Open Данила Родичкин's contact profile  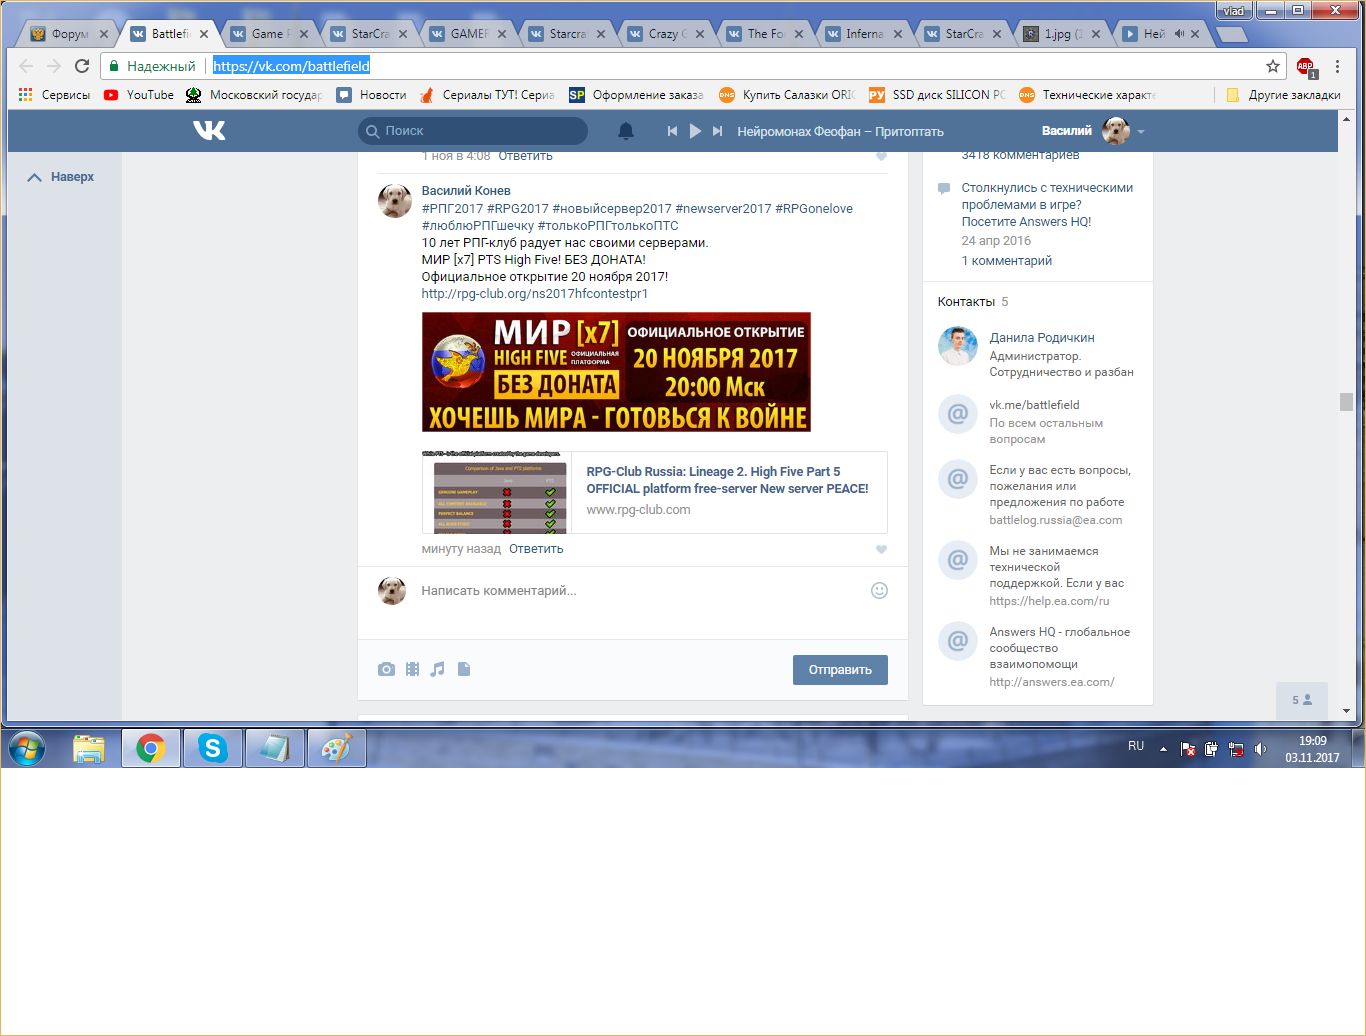click(x=1042, y=338)
